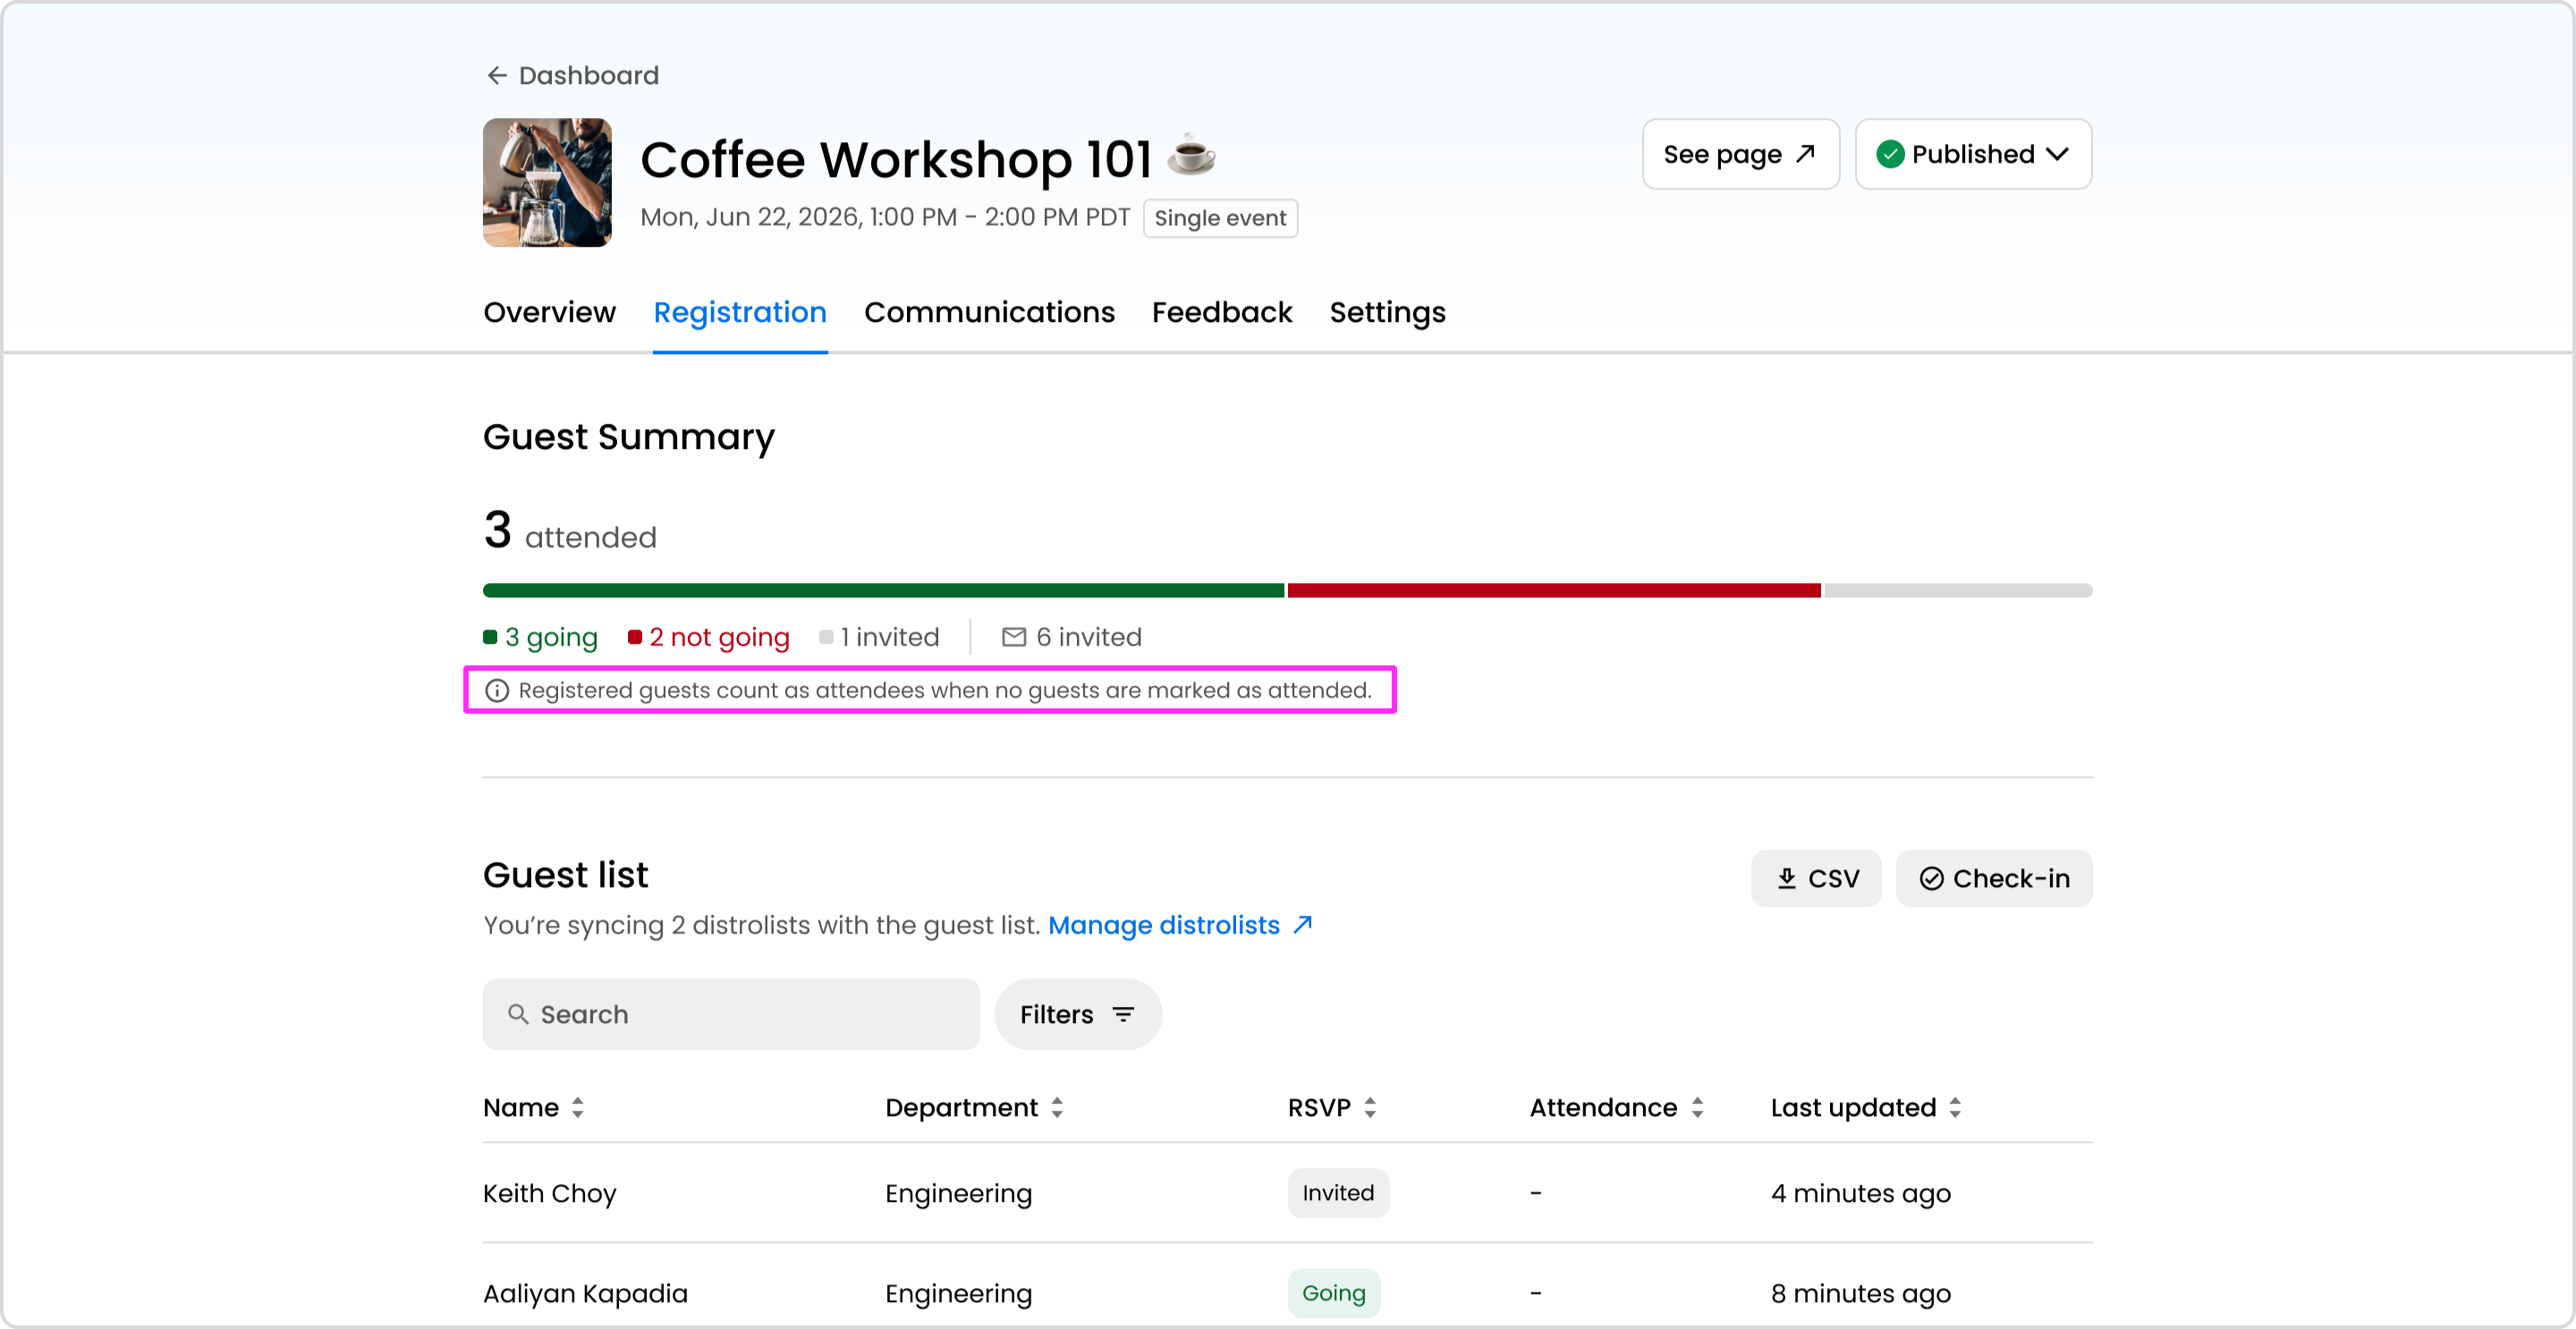Click the sort arrows on Name column
Screen dimensions: 2576x1329
point(578,1108)
